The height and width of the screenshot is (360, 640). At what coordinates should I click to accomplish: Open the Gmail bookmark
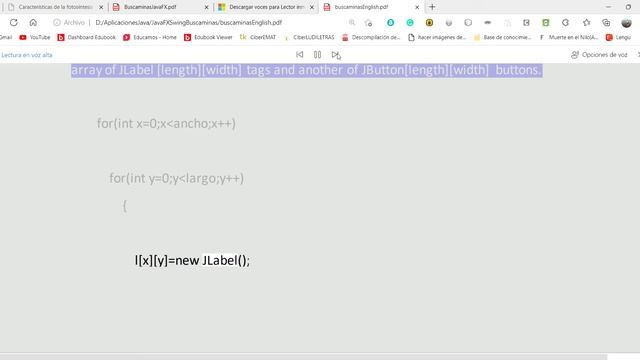6,37
